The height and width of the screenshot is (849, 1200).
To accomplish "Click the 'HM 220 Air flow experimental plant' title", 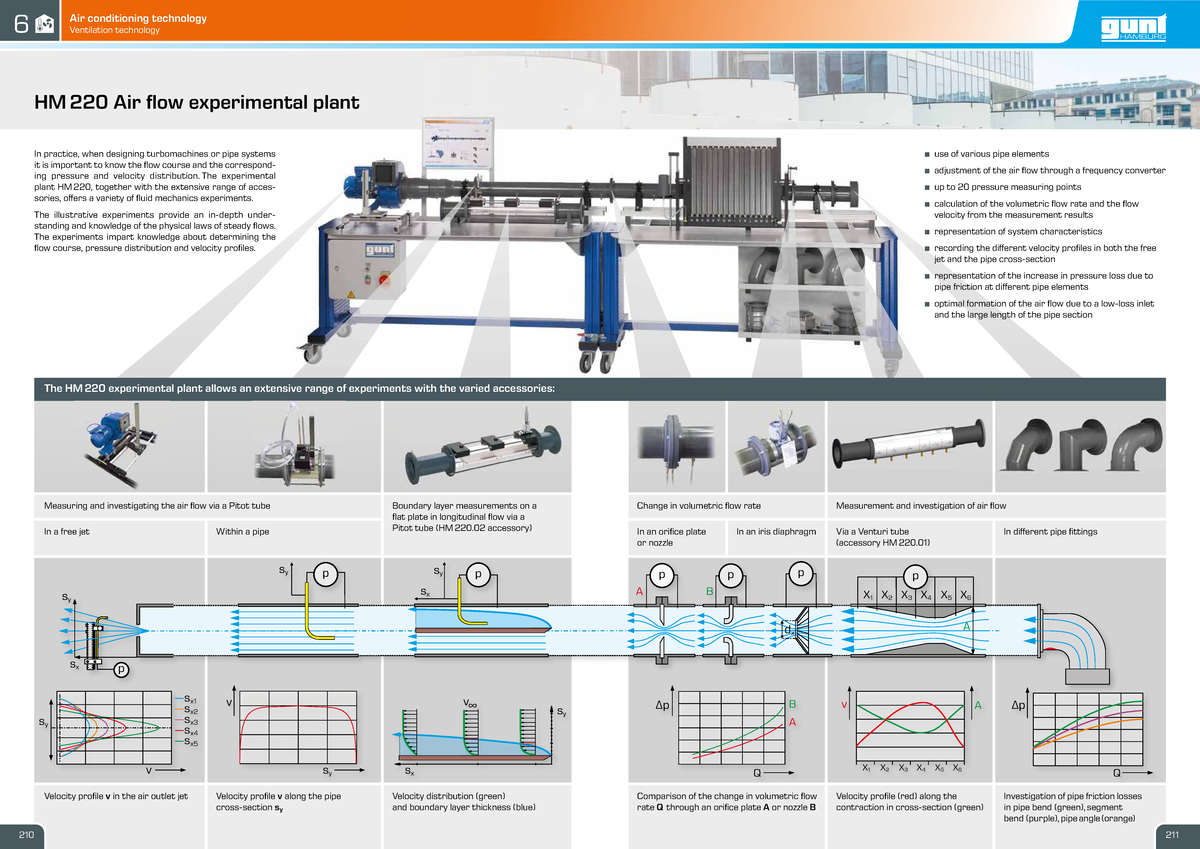I will 196,103.
